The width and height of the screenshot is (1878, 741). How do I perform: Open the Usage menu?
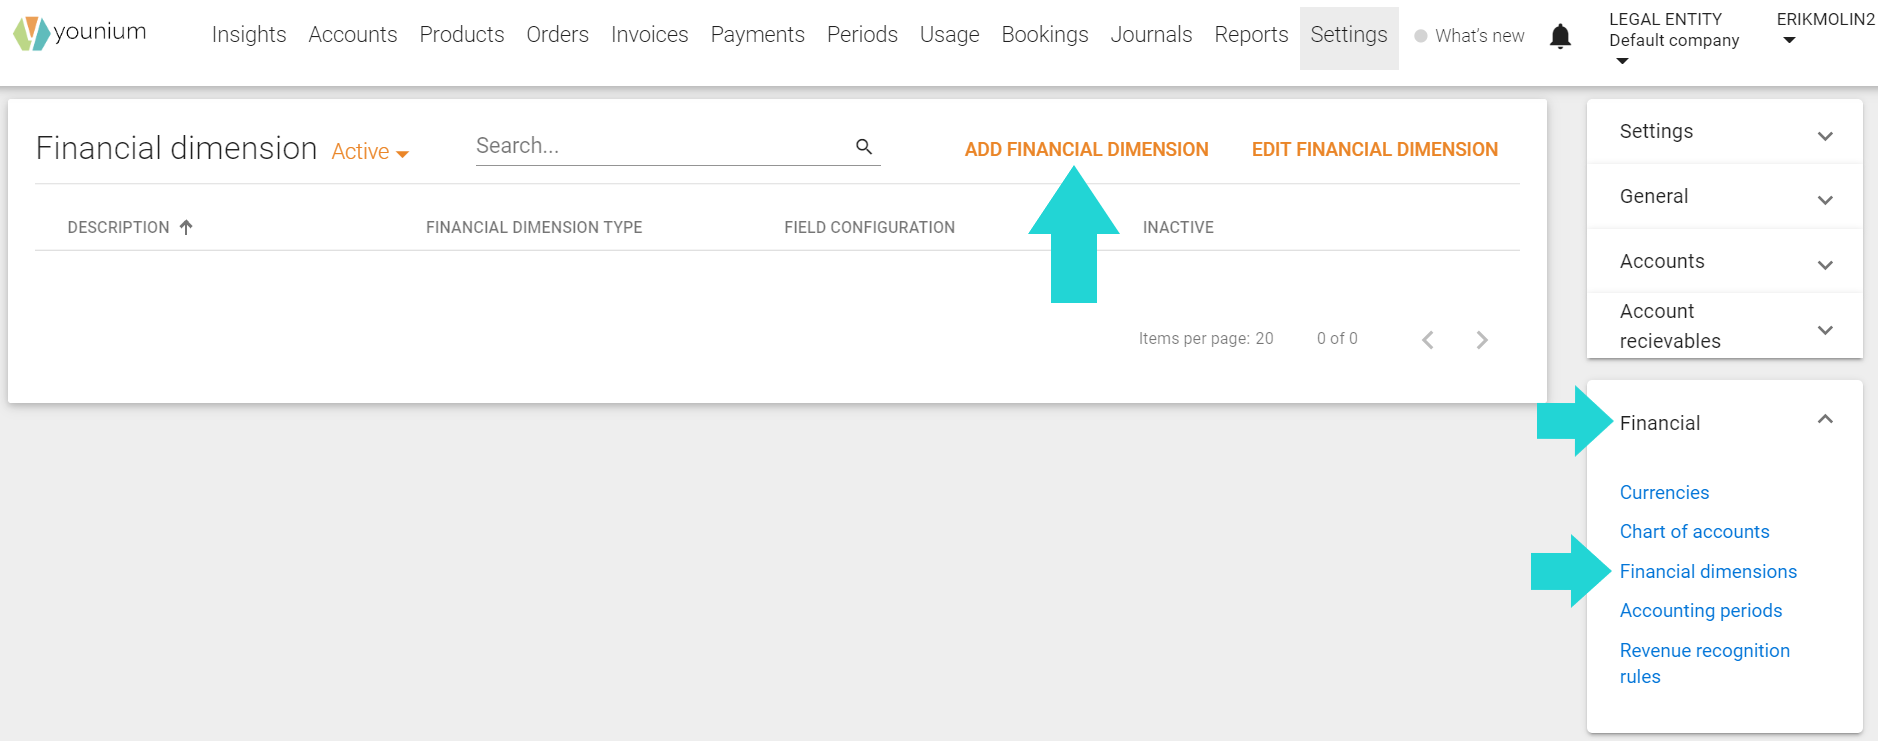coord(950,35)
